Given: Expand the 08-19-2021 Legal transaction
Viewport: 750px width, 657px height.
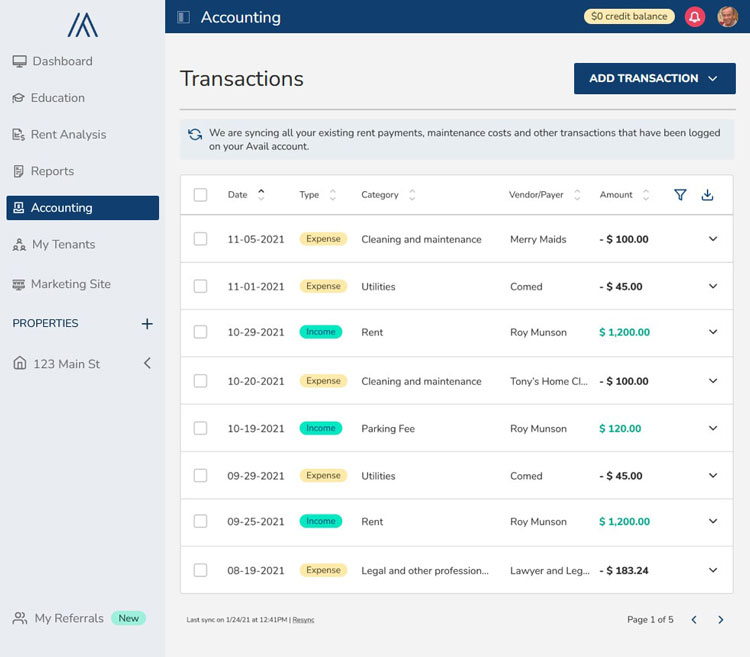Looking at the screenshot, I should coord(713,570).
